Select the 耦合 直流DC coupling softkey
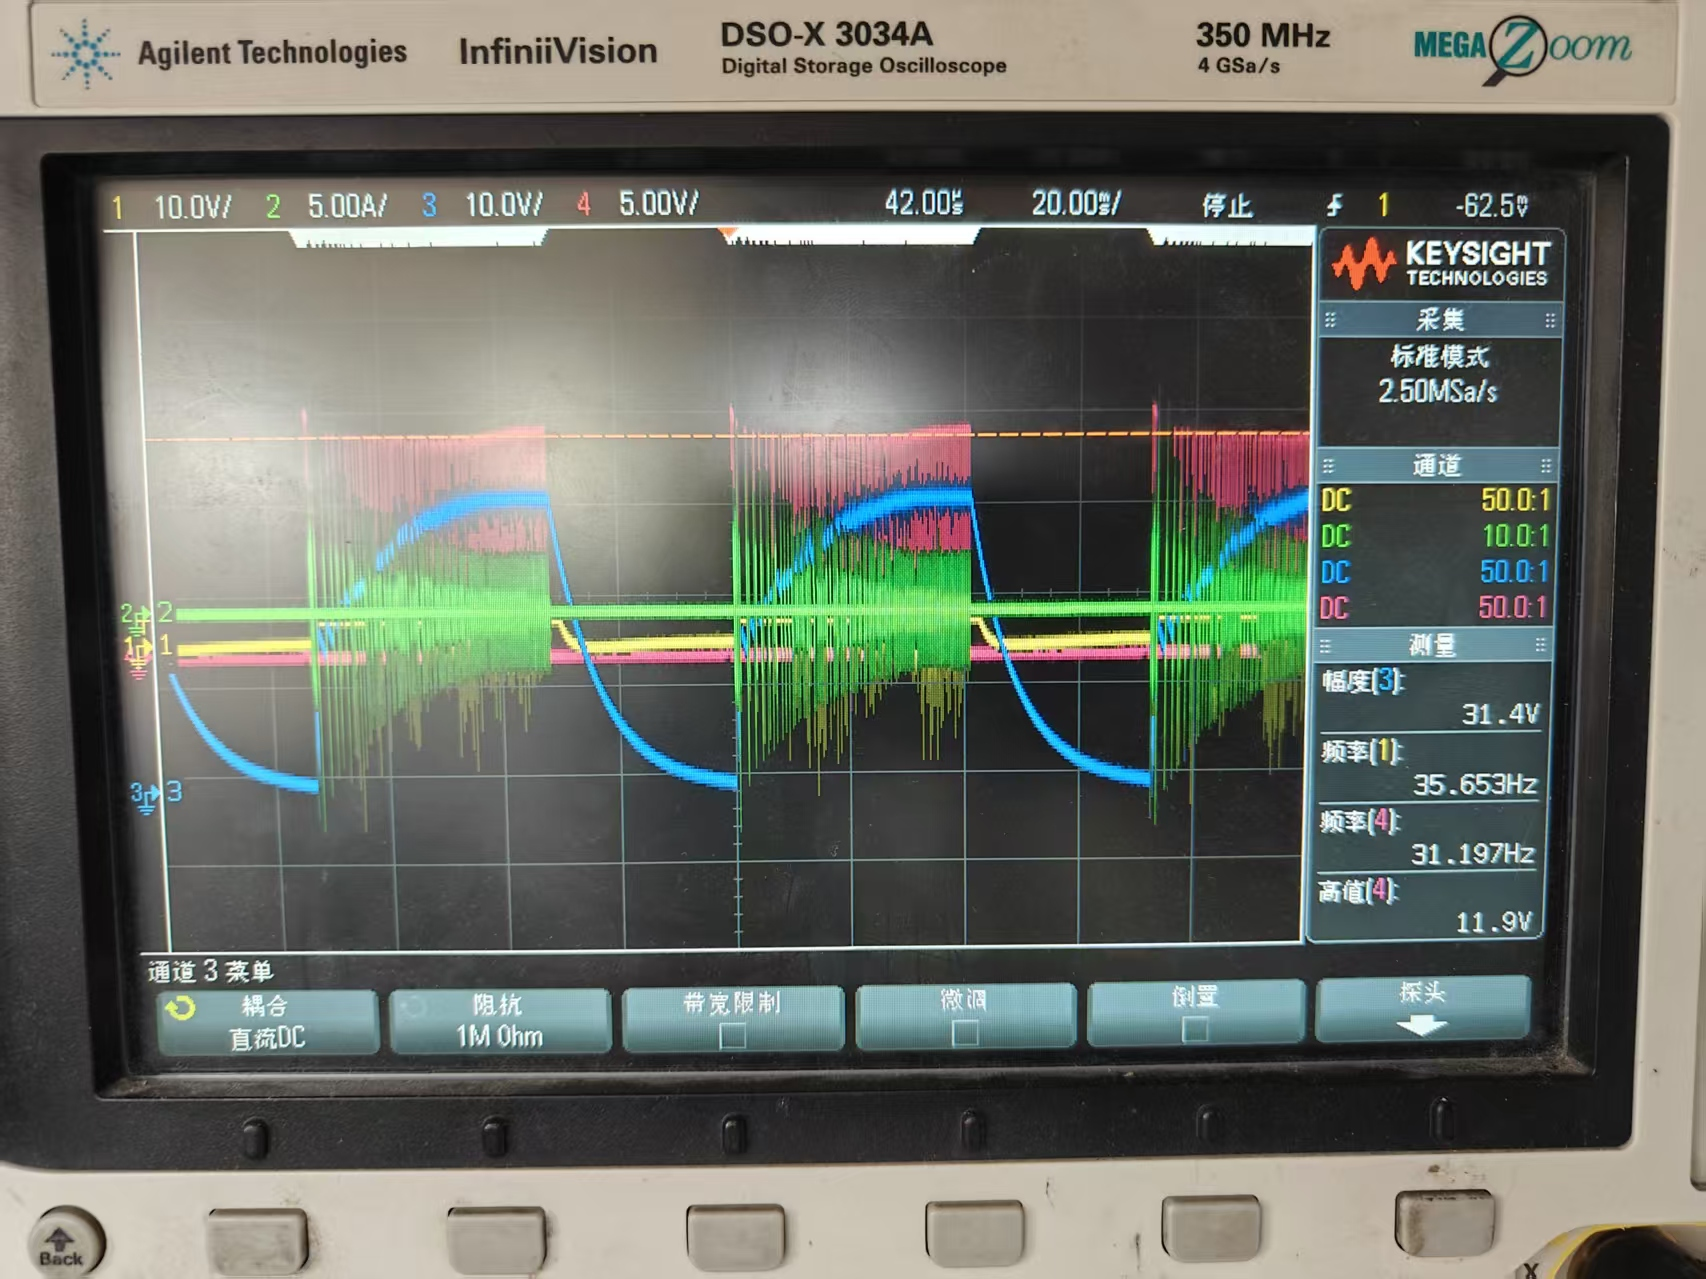1706x1279 pixels. 267,1022
